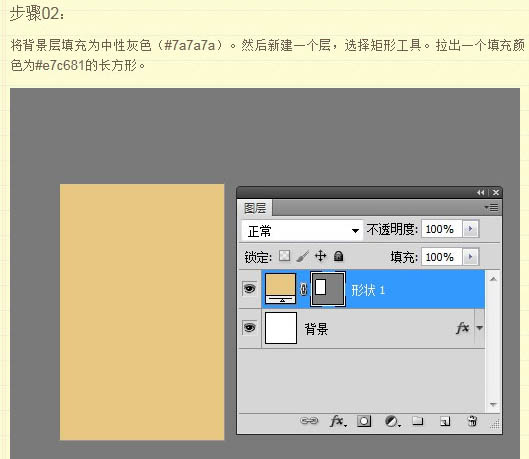Click the 填充 100% value field
The image size is (529, 459).
(441, 257)
